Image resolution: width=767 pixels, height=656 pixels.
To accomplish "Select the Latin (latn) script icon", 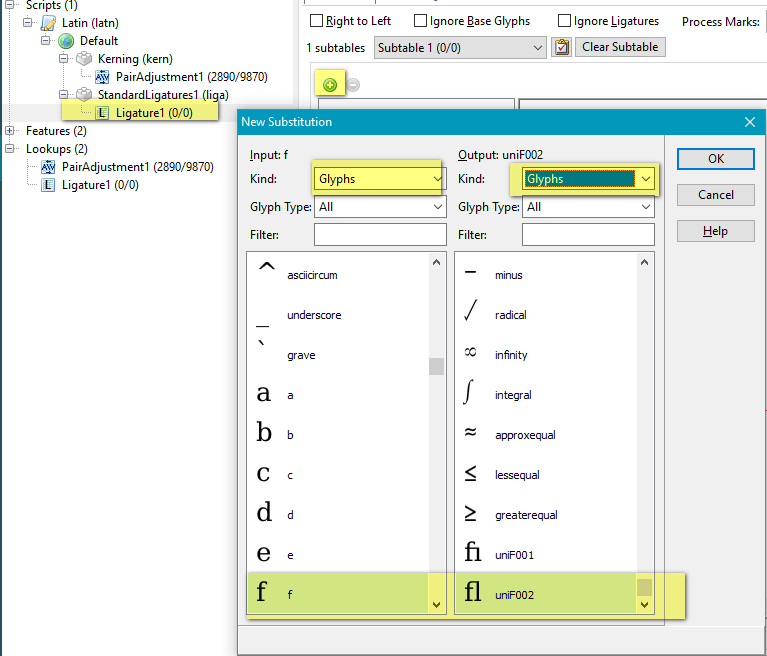I will [x=48, y=23].
